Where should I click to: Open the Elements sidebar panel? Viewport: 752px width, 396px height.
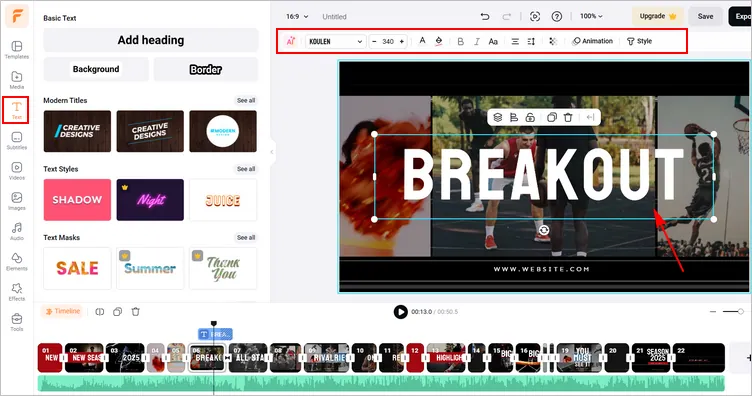(17, 261)
